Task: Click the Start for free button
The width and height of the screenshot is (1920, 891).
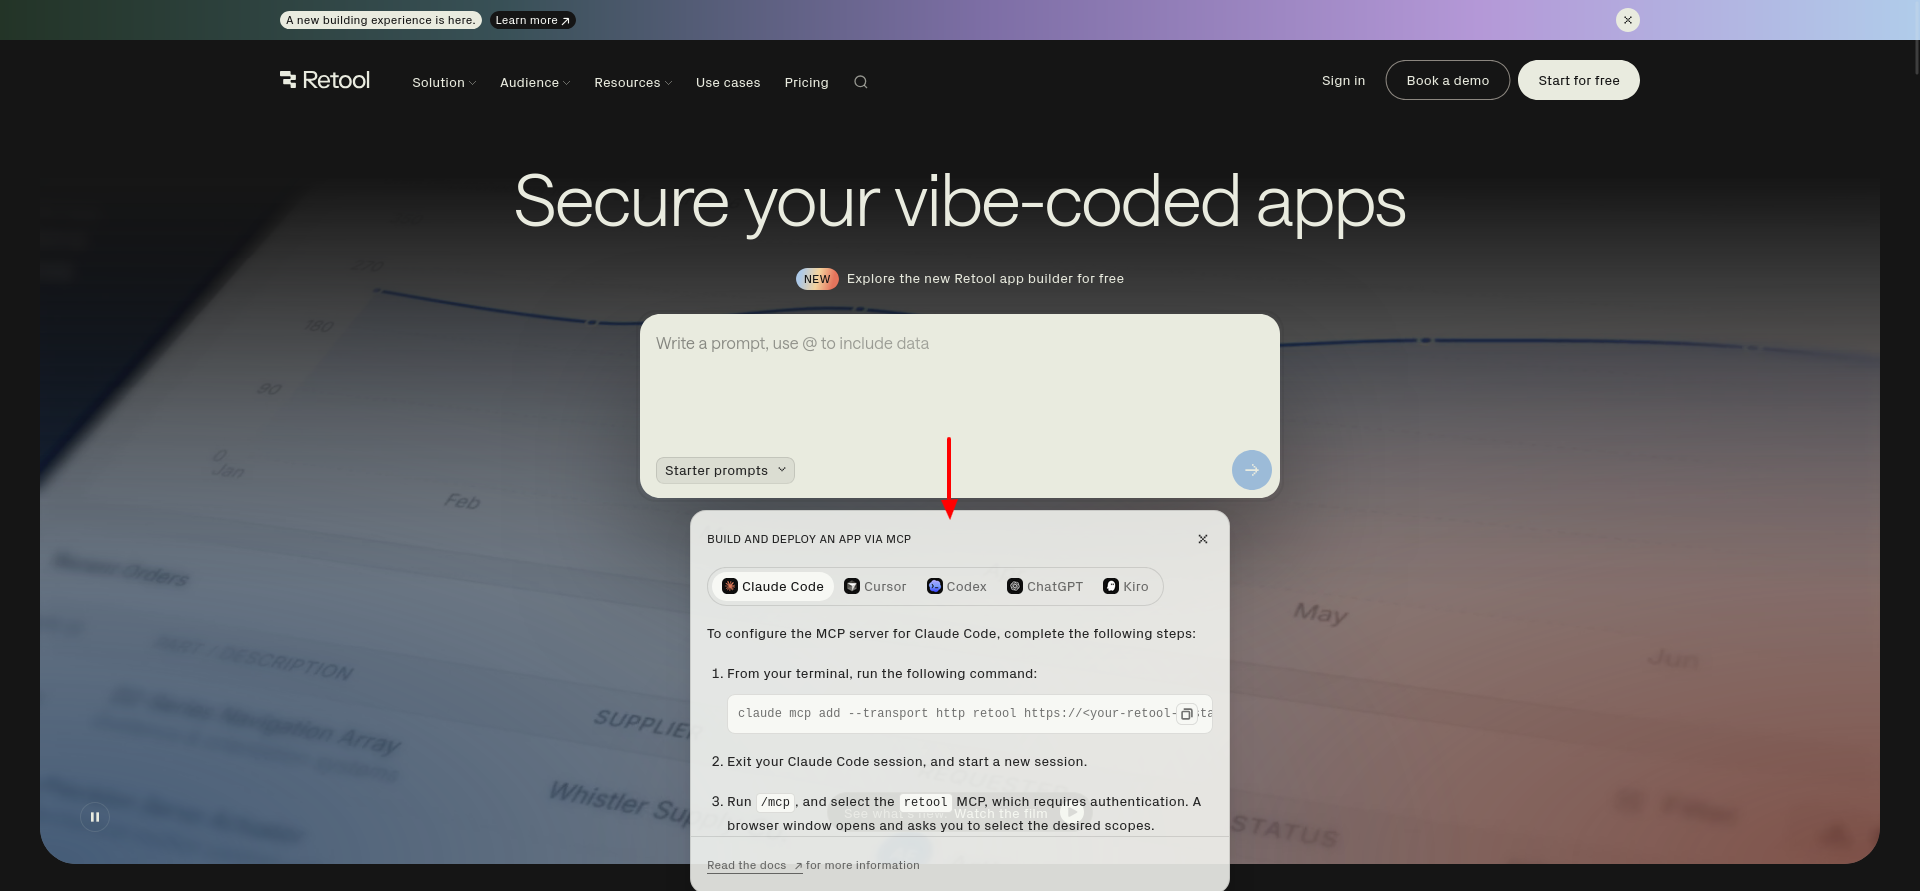Action: (x=1579, y=80)
